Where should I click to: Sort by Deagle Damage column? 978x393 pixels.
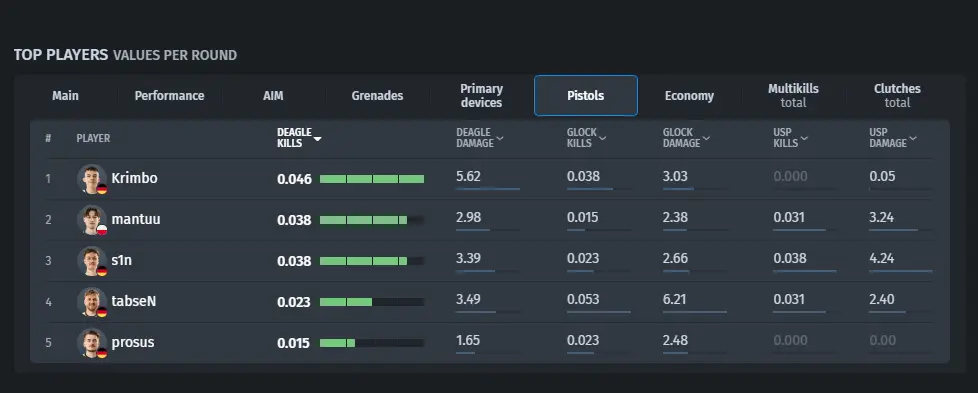480,138
